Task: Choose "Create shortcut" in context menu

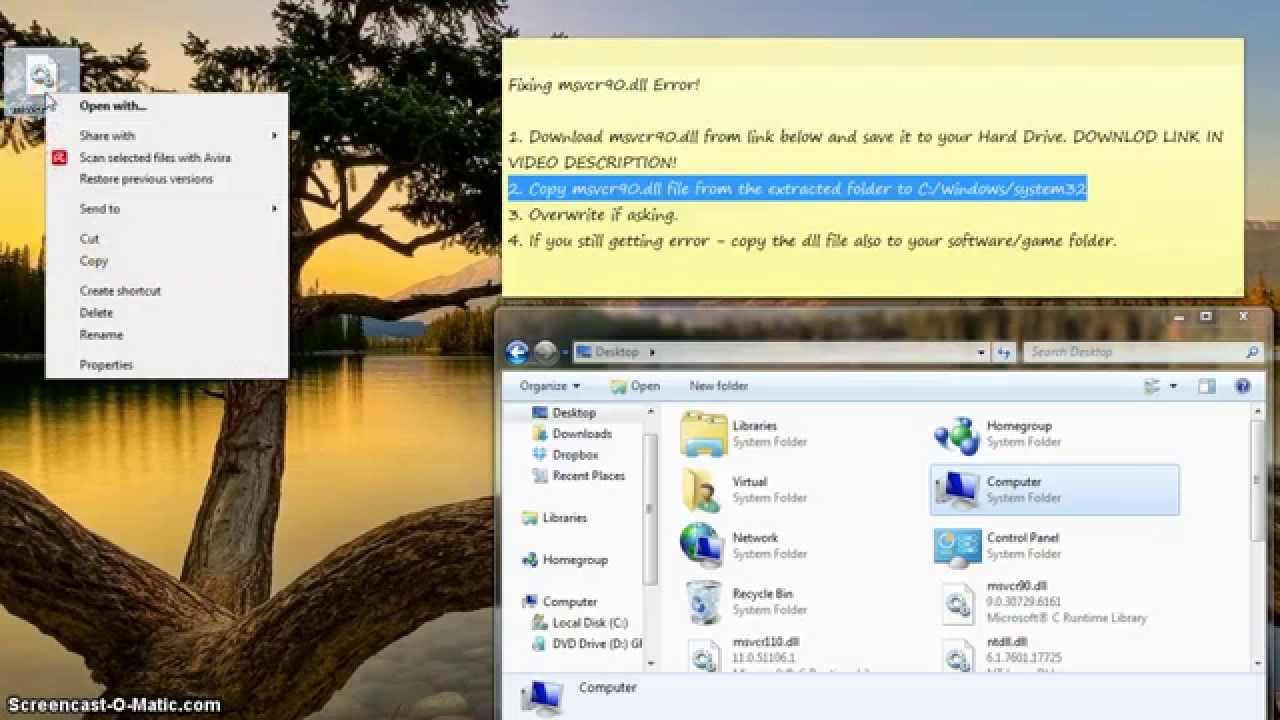Action: point(120,291)
